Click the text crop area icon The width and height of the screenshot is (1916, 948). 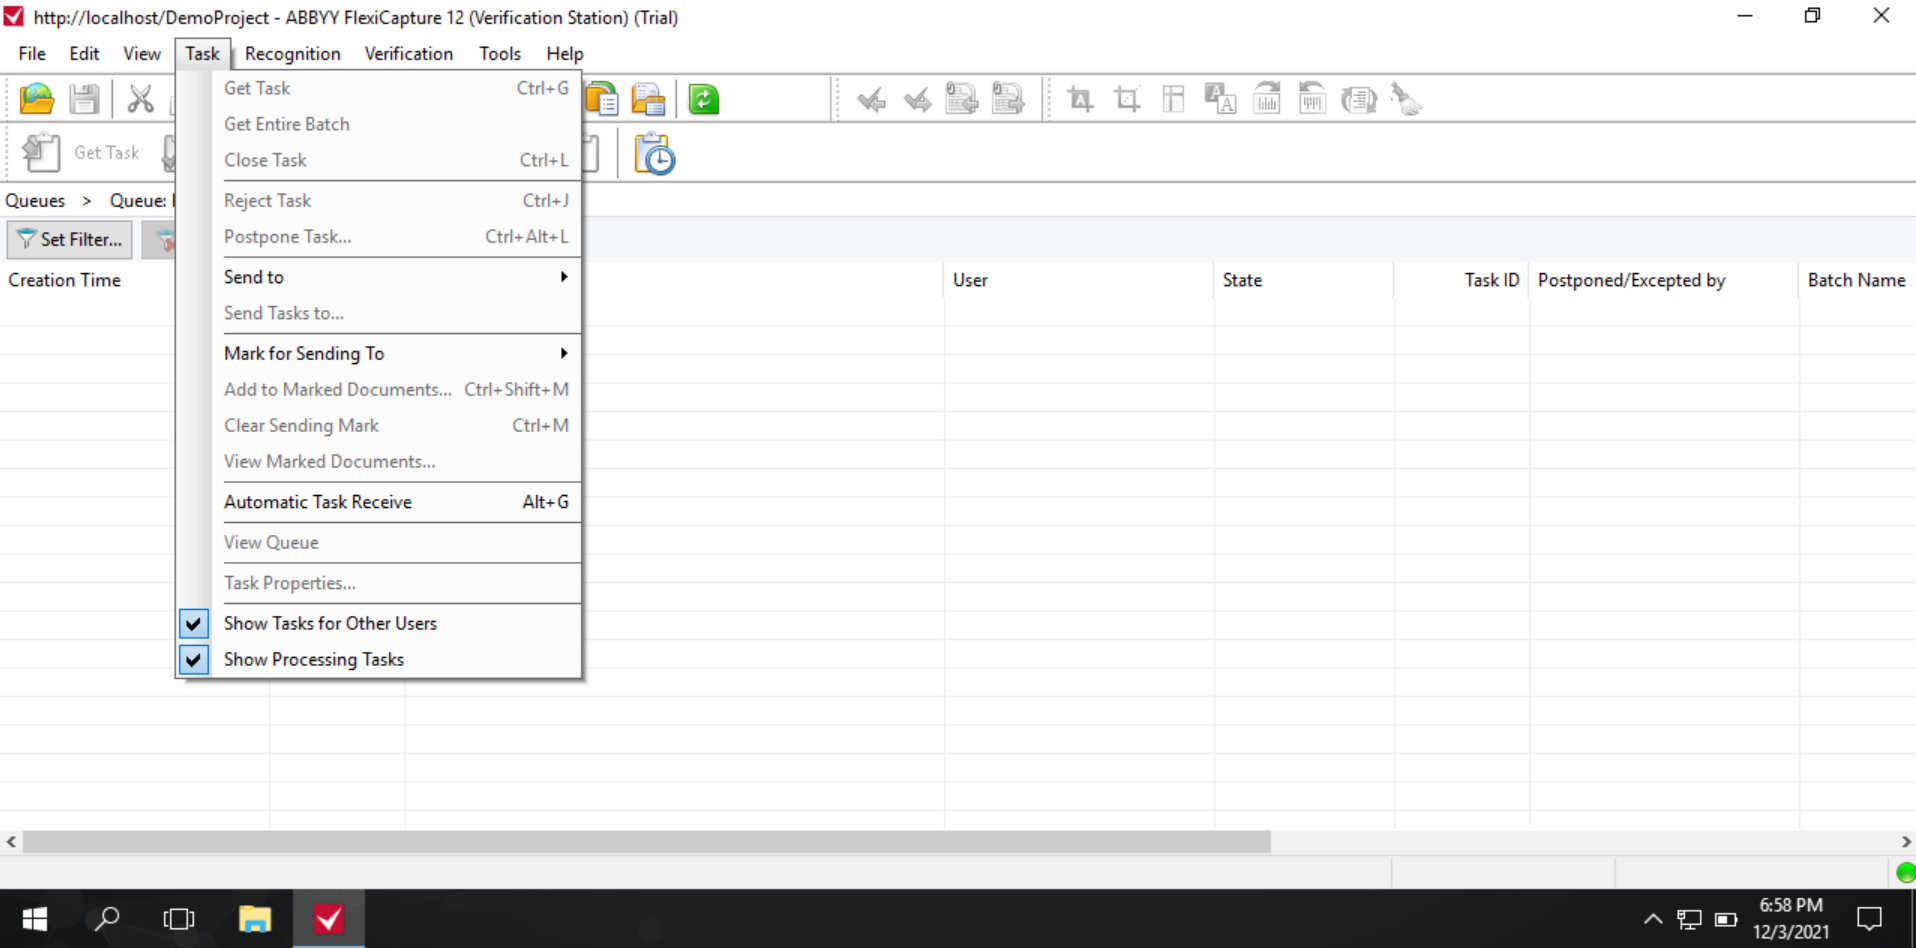click(1080, 99)
